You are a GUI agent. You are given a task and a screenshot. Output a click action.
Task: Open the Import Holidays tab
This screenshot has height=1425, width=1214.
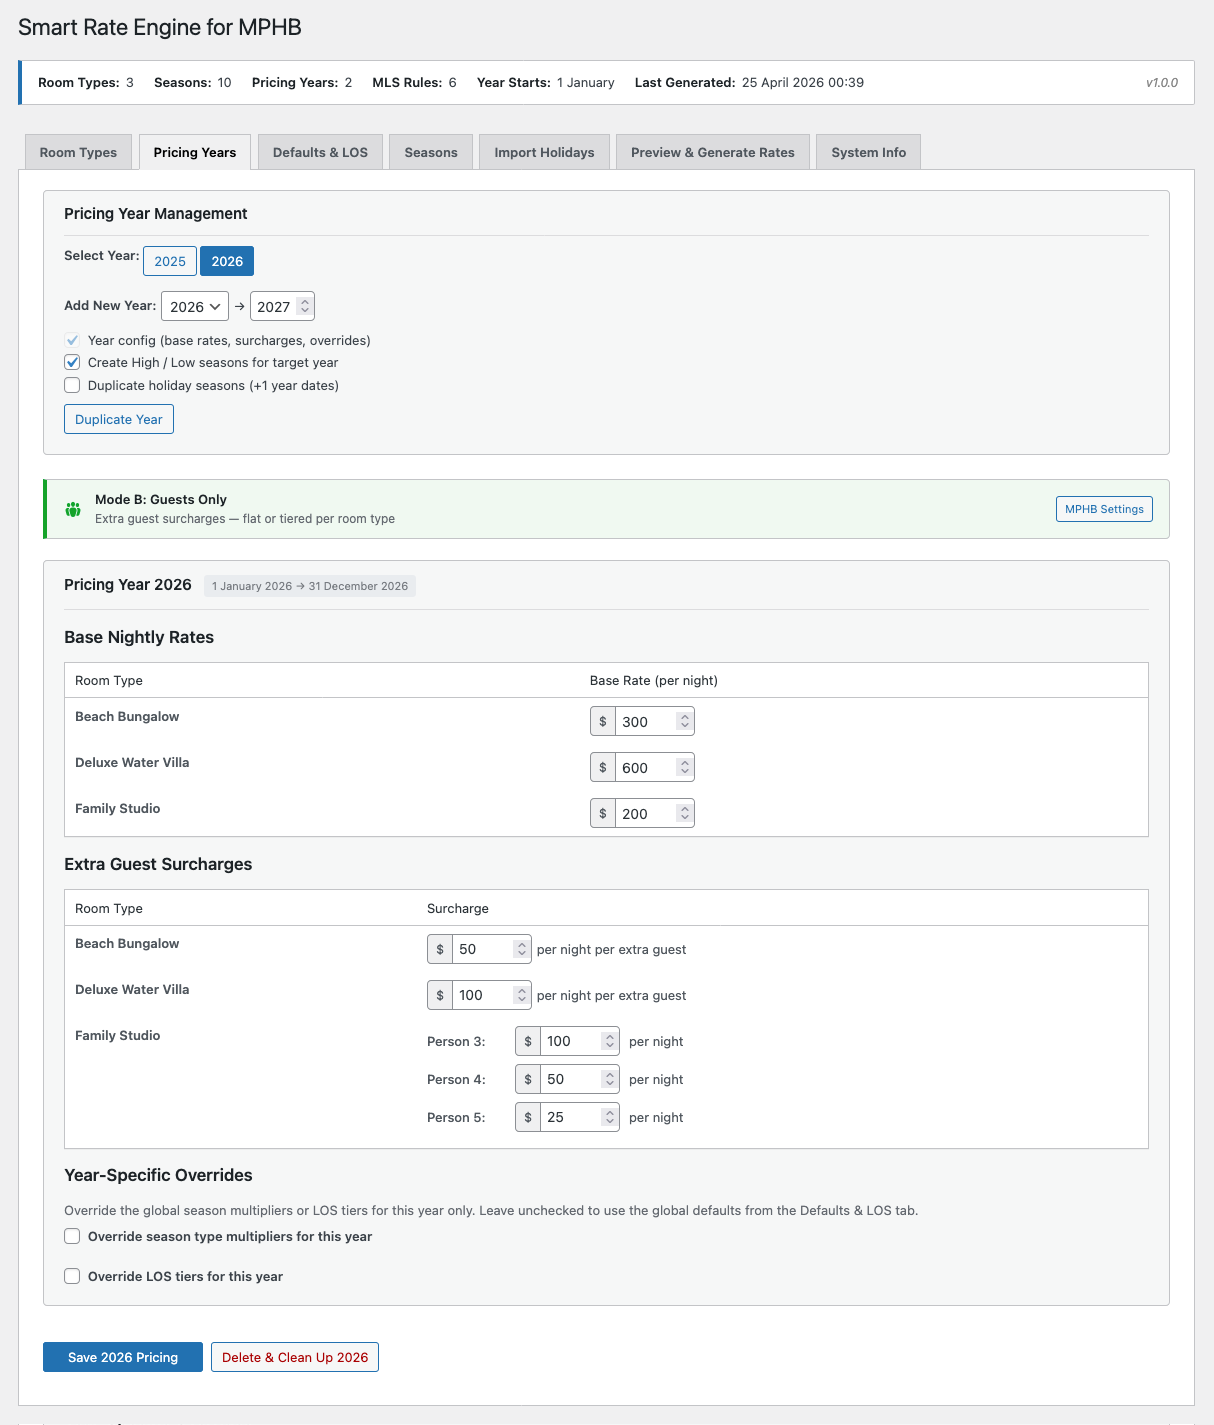(544, 152)
